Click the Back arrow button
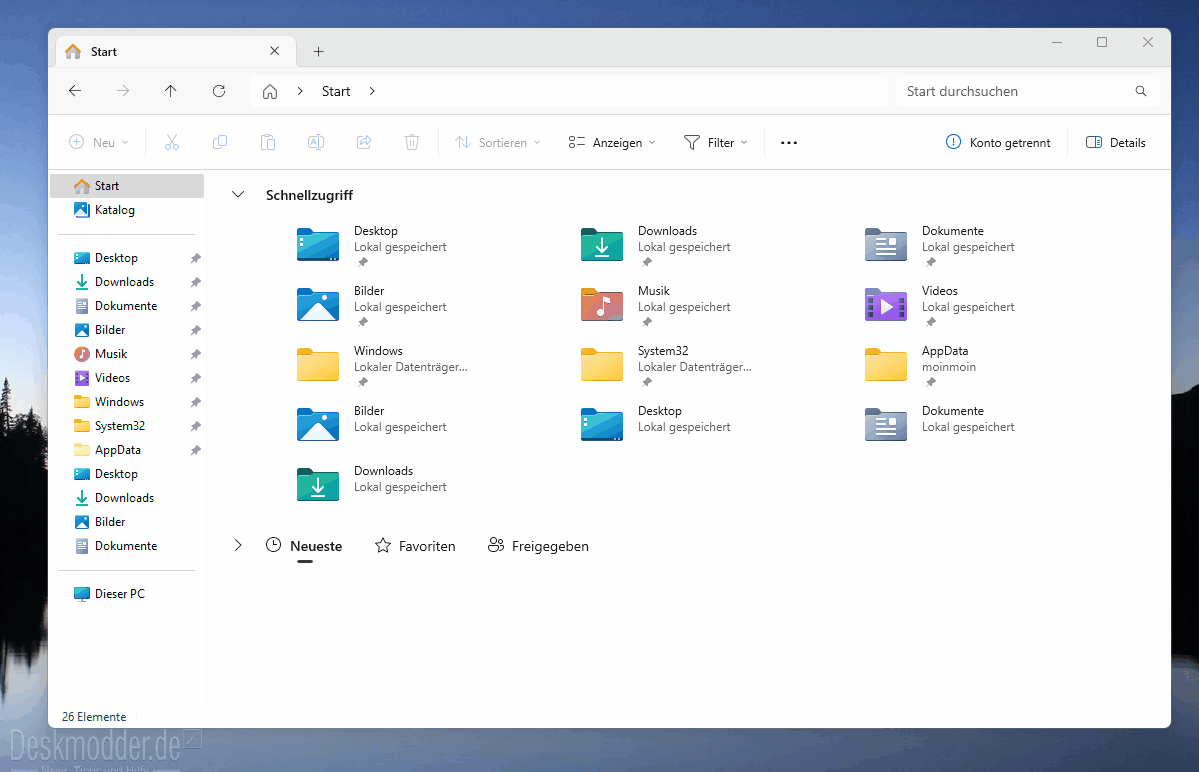 pyautogui.click(x=75, y=91)
